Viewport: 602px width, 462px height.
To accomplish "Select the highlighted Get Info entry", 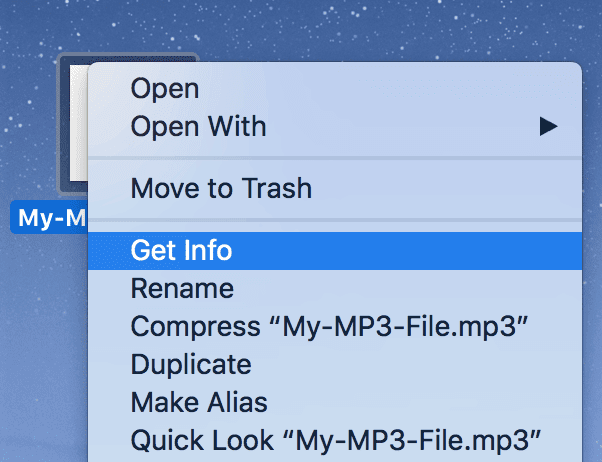I will click(335, 250).
